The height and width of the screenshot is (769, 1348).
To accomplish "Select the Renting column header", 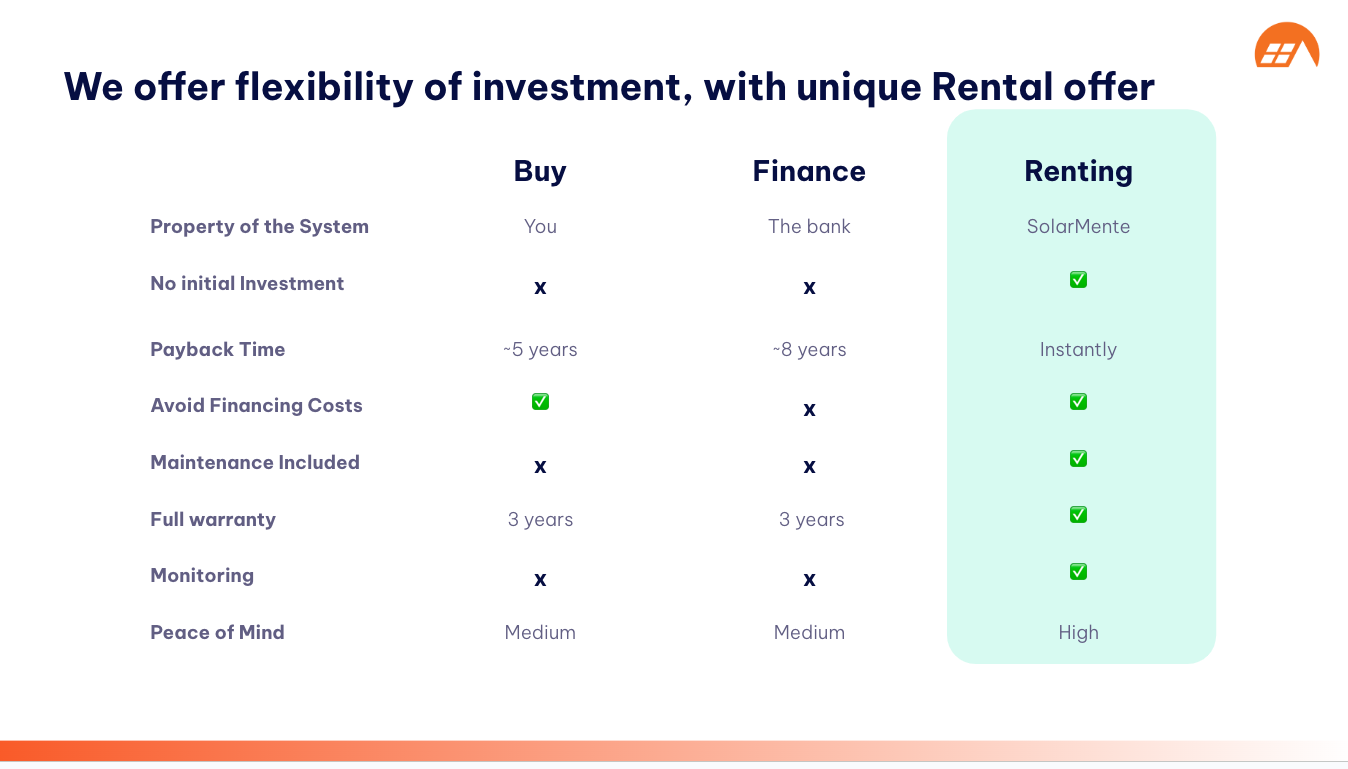I will (1078, 171).
